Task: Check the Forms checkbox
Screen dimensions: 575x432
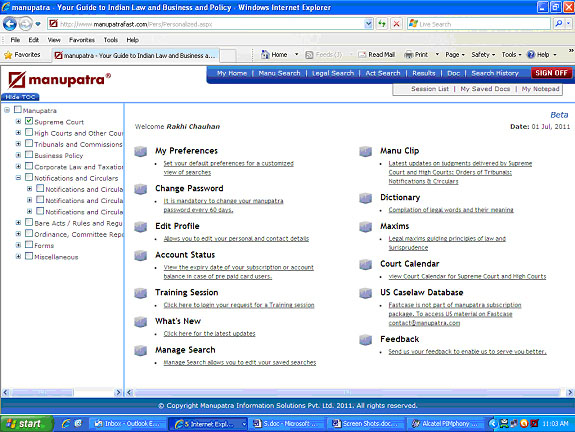Action: (29, 245)
